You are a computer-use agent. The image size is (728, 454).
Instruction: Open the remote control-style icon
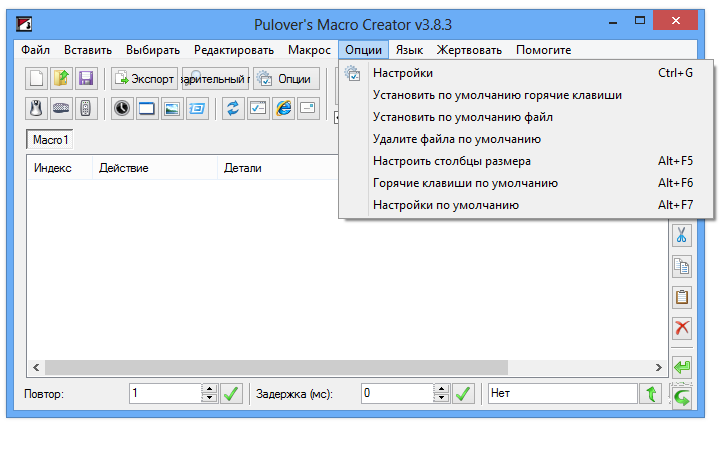(x=86, y=109)
